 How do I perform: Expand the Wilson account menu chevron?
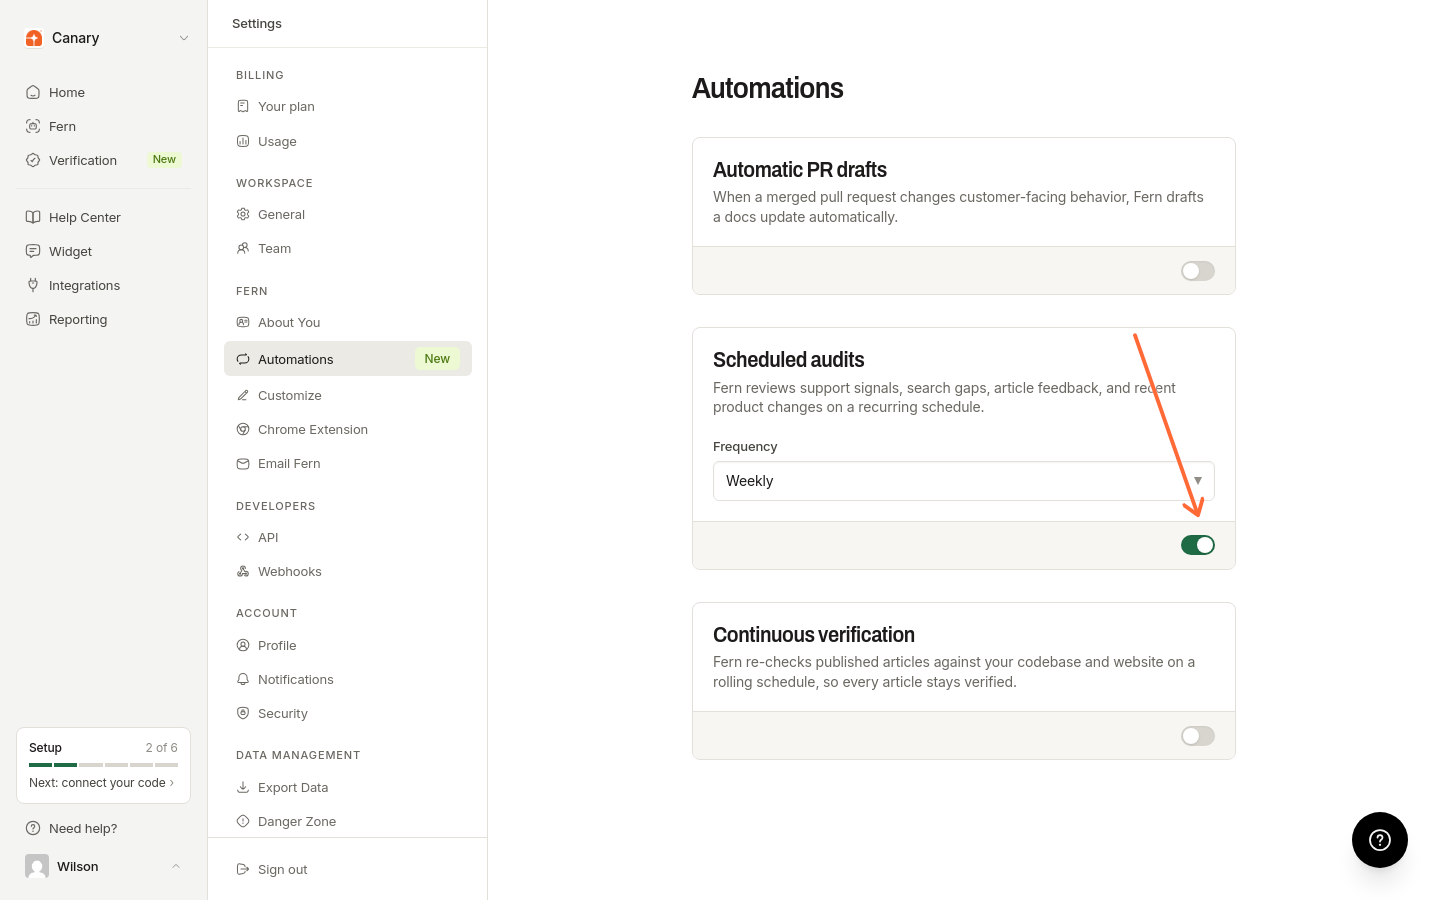176,866
